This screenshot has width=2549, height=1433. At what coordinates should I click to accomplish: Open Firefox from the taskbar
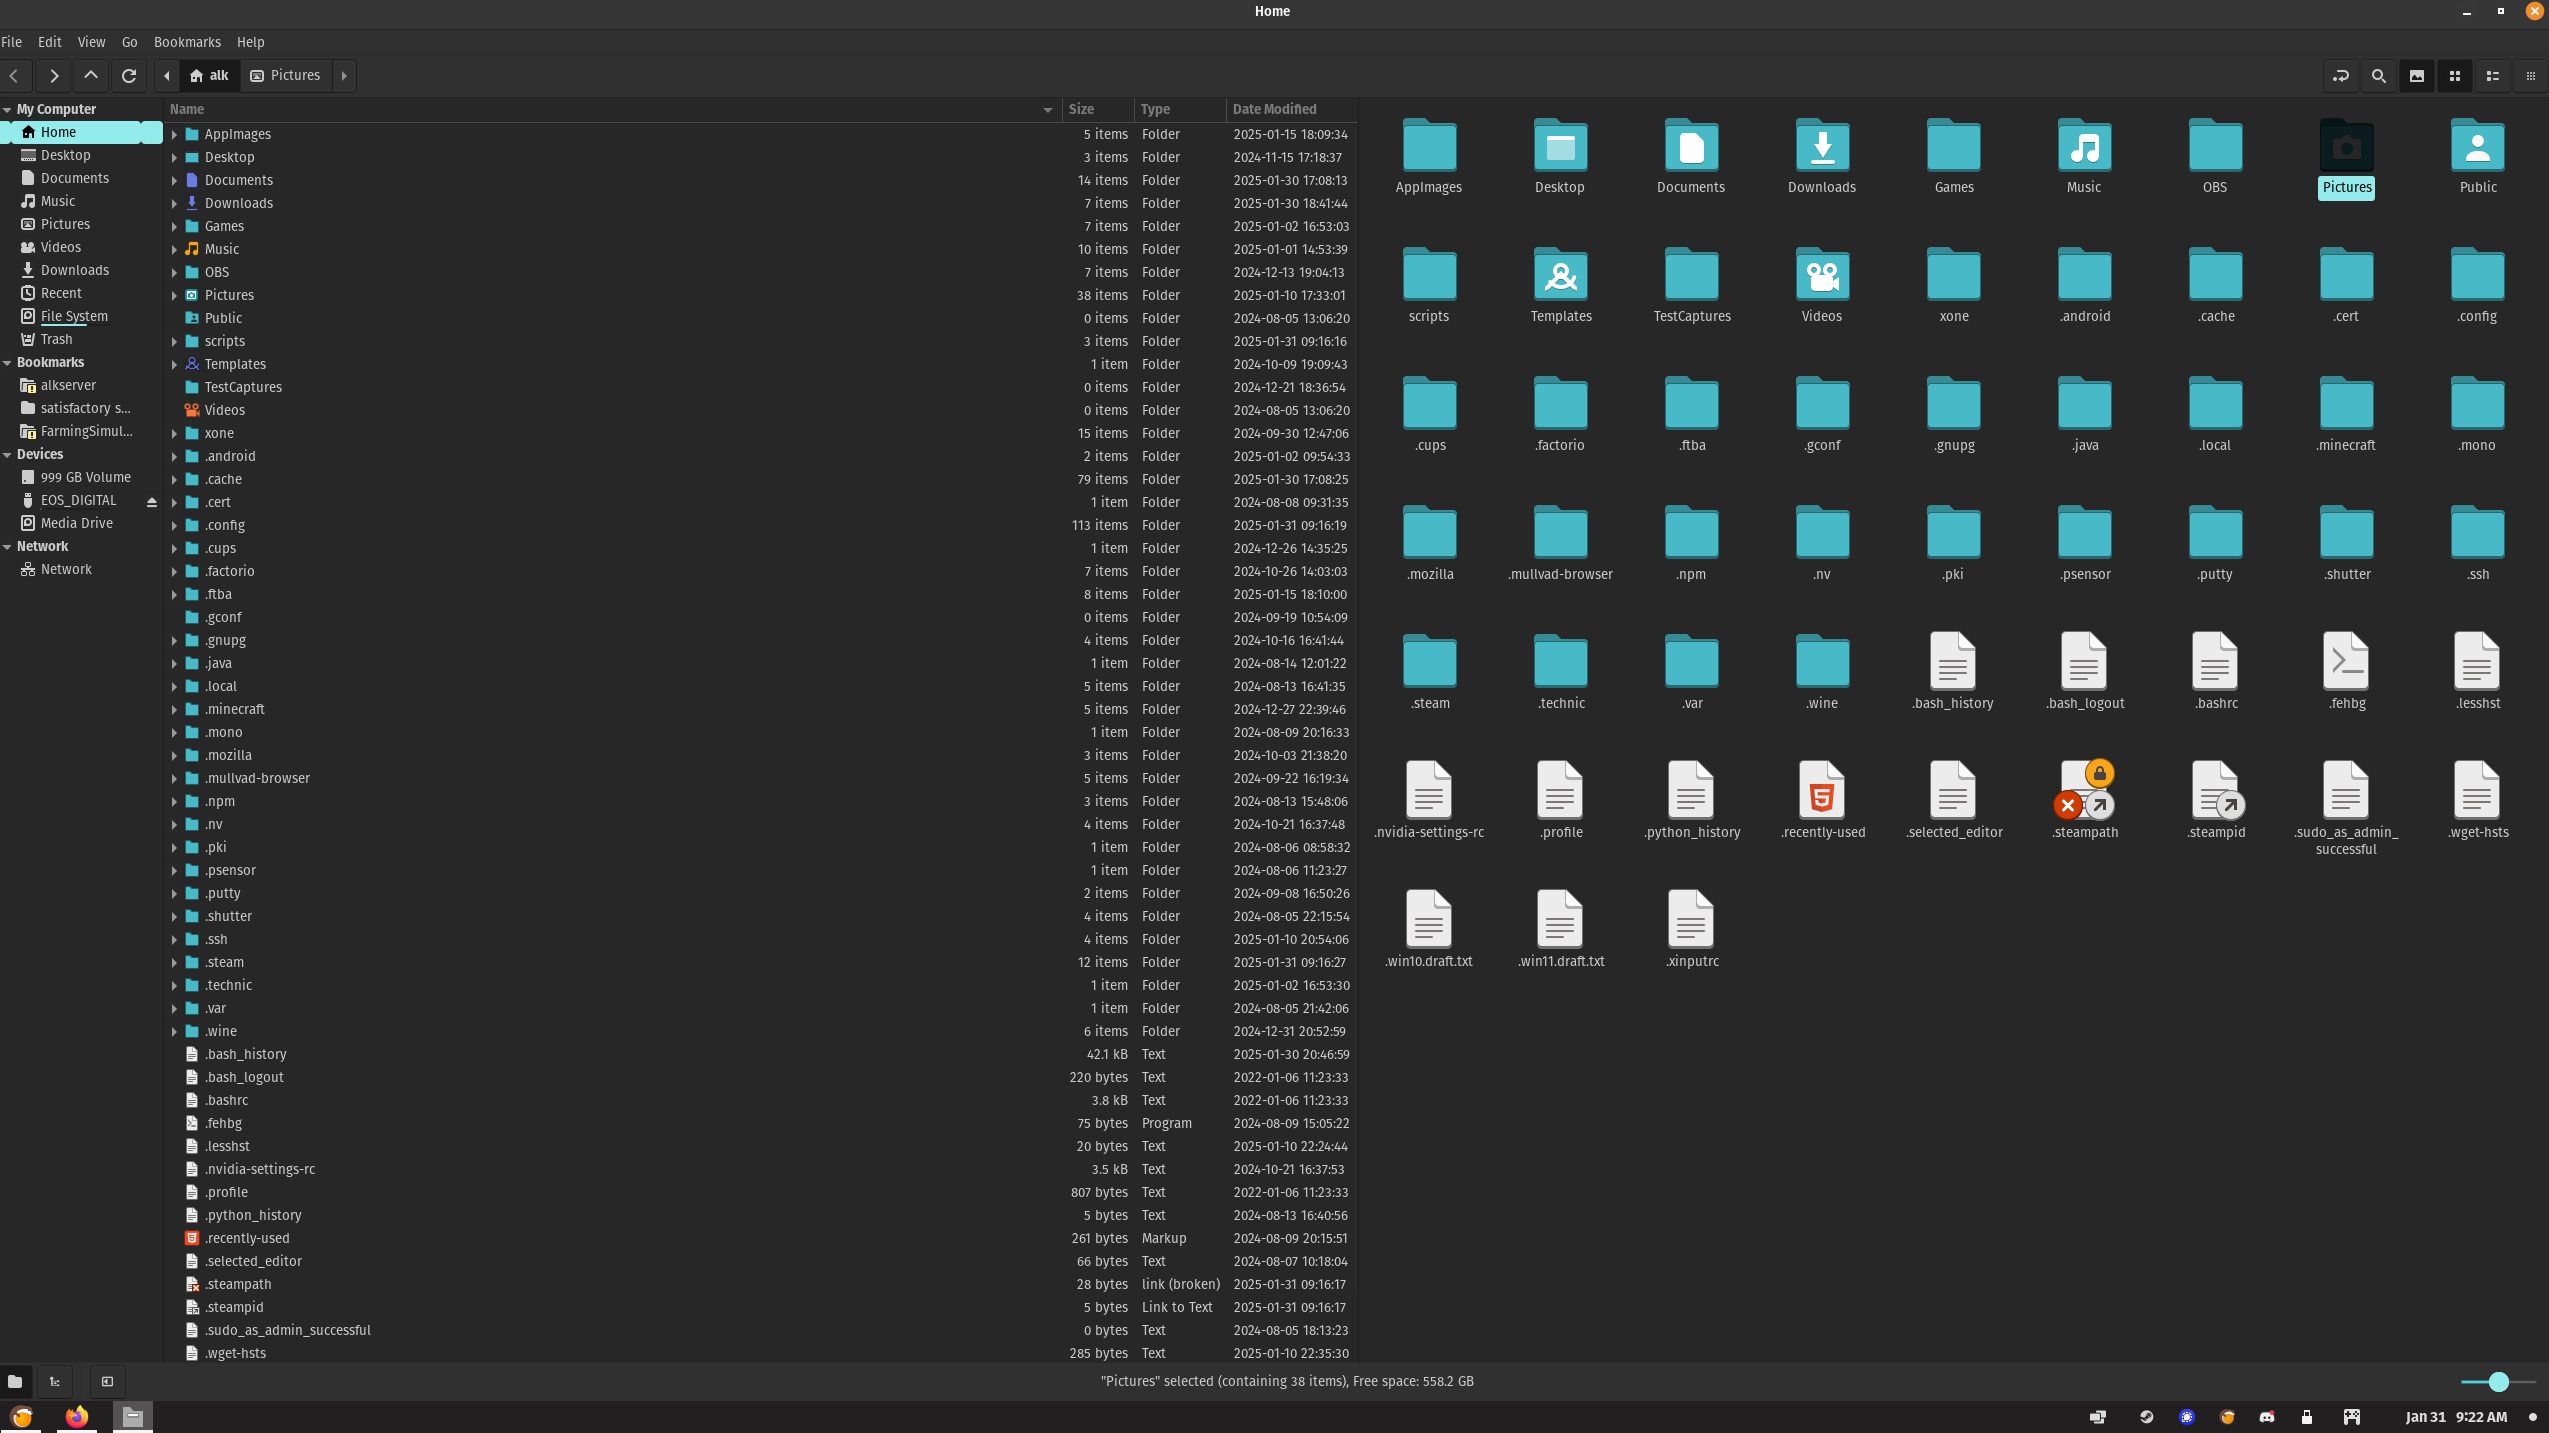[77, 1417]
